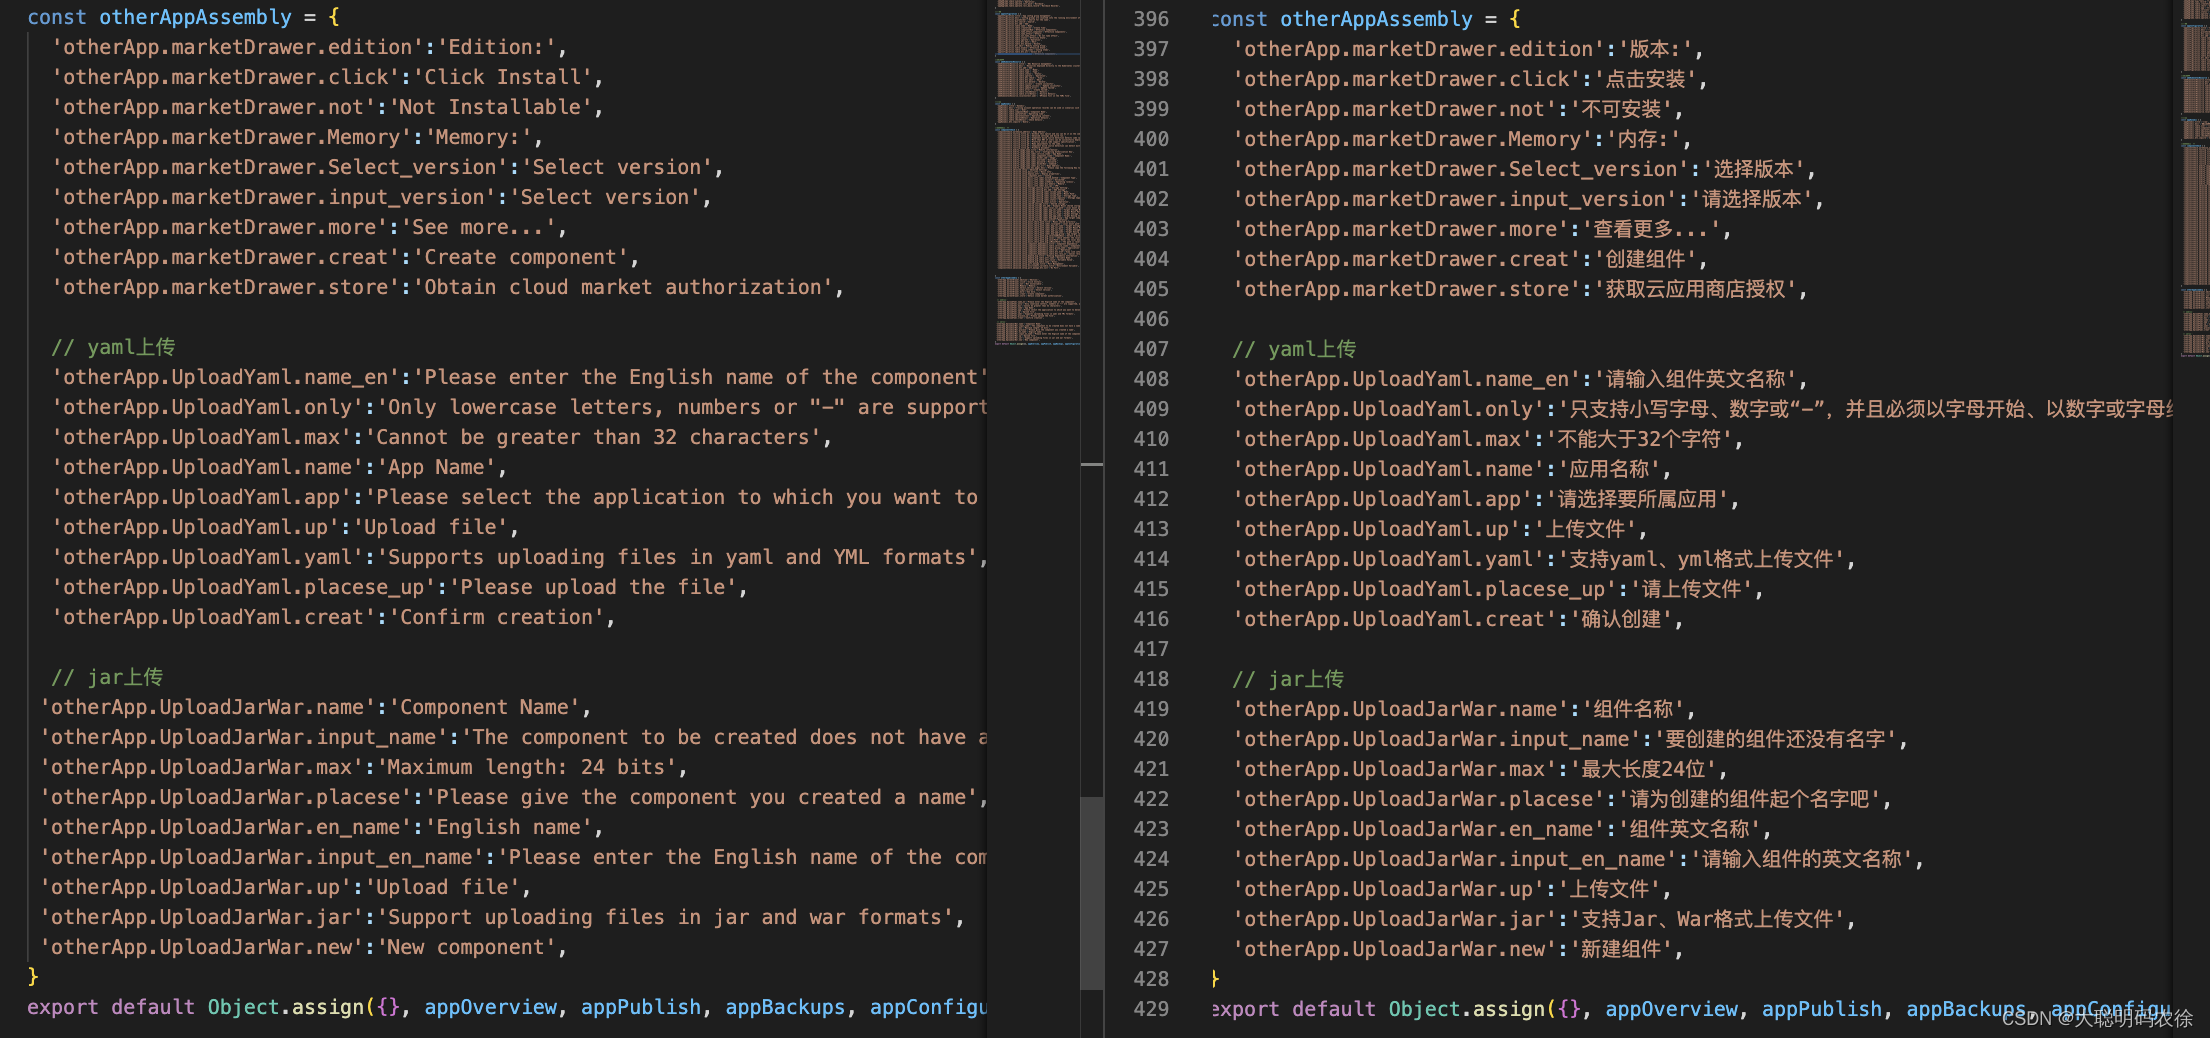Click the appOverview reference on the left
This screenshot has width=2210, height=1038.
(x=490, y=1007)
